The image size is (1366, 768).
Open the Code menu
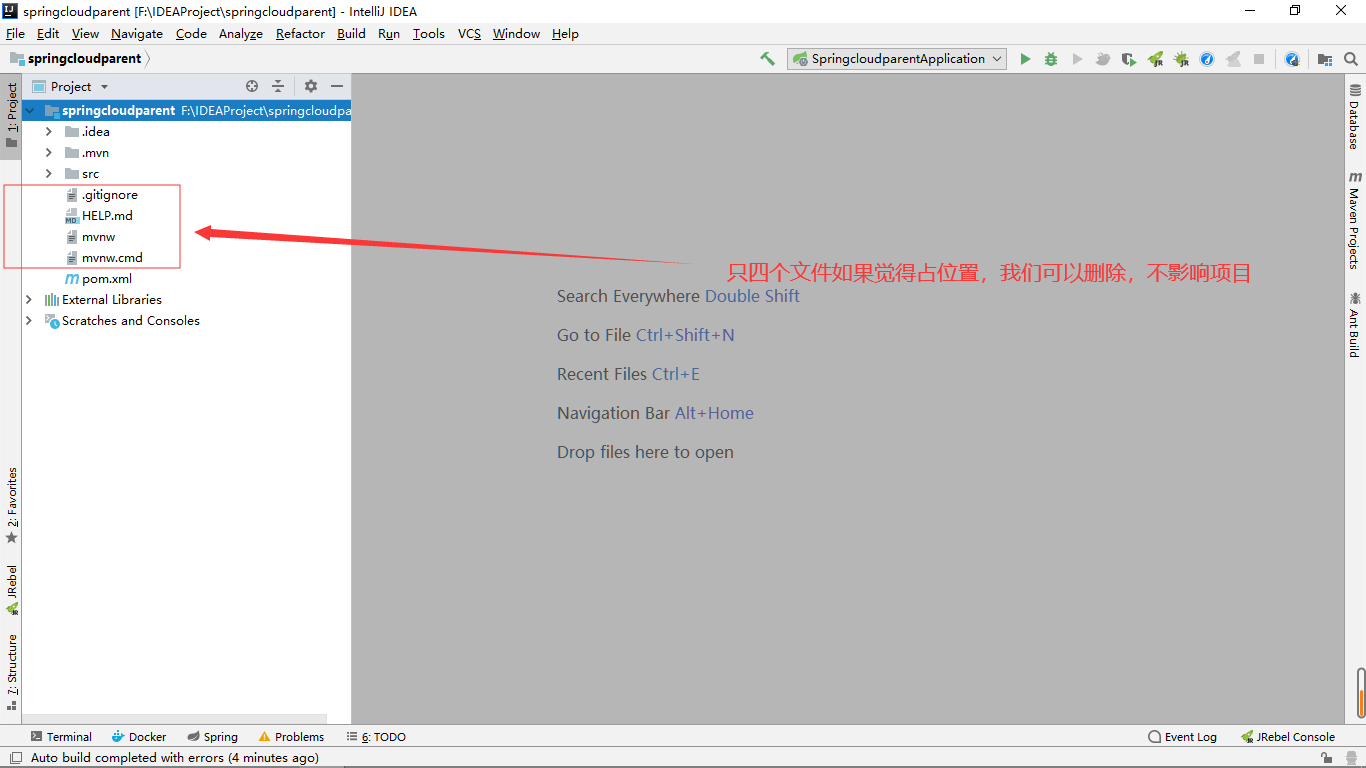click(x=191, y=34)
